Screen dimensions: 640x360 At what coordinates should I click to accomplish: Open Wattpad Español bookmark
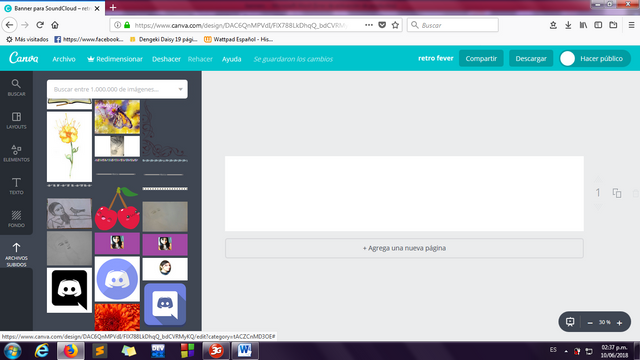point(238,39)
